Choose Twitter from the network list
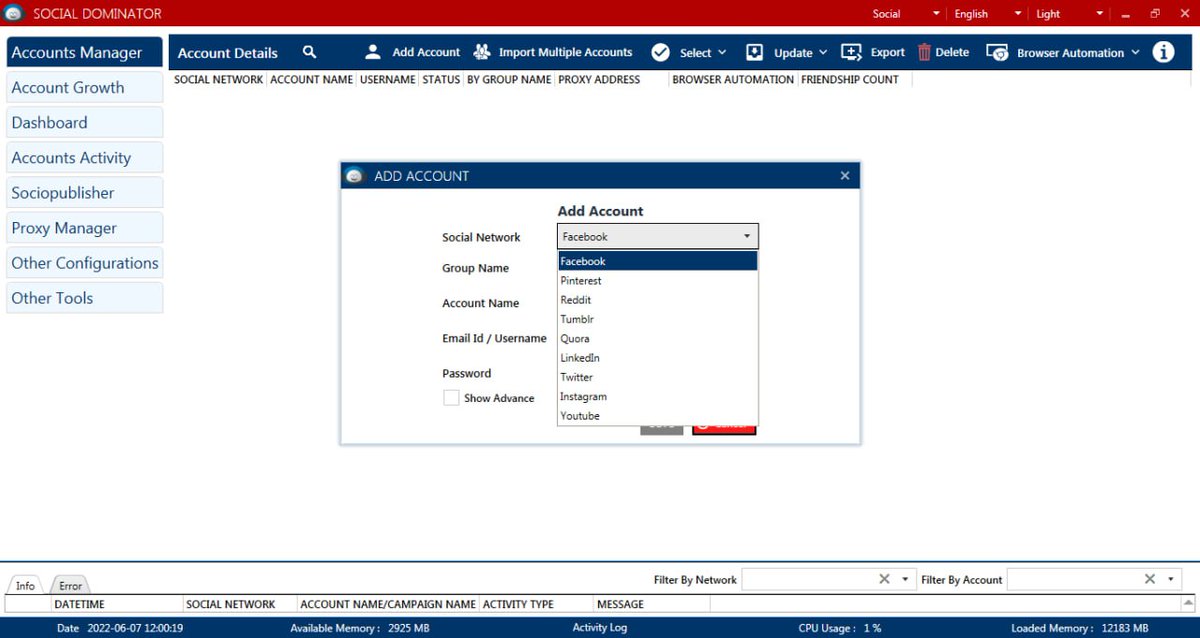Viewport: 1200px width, 638px height. click(657, 377)
